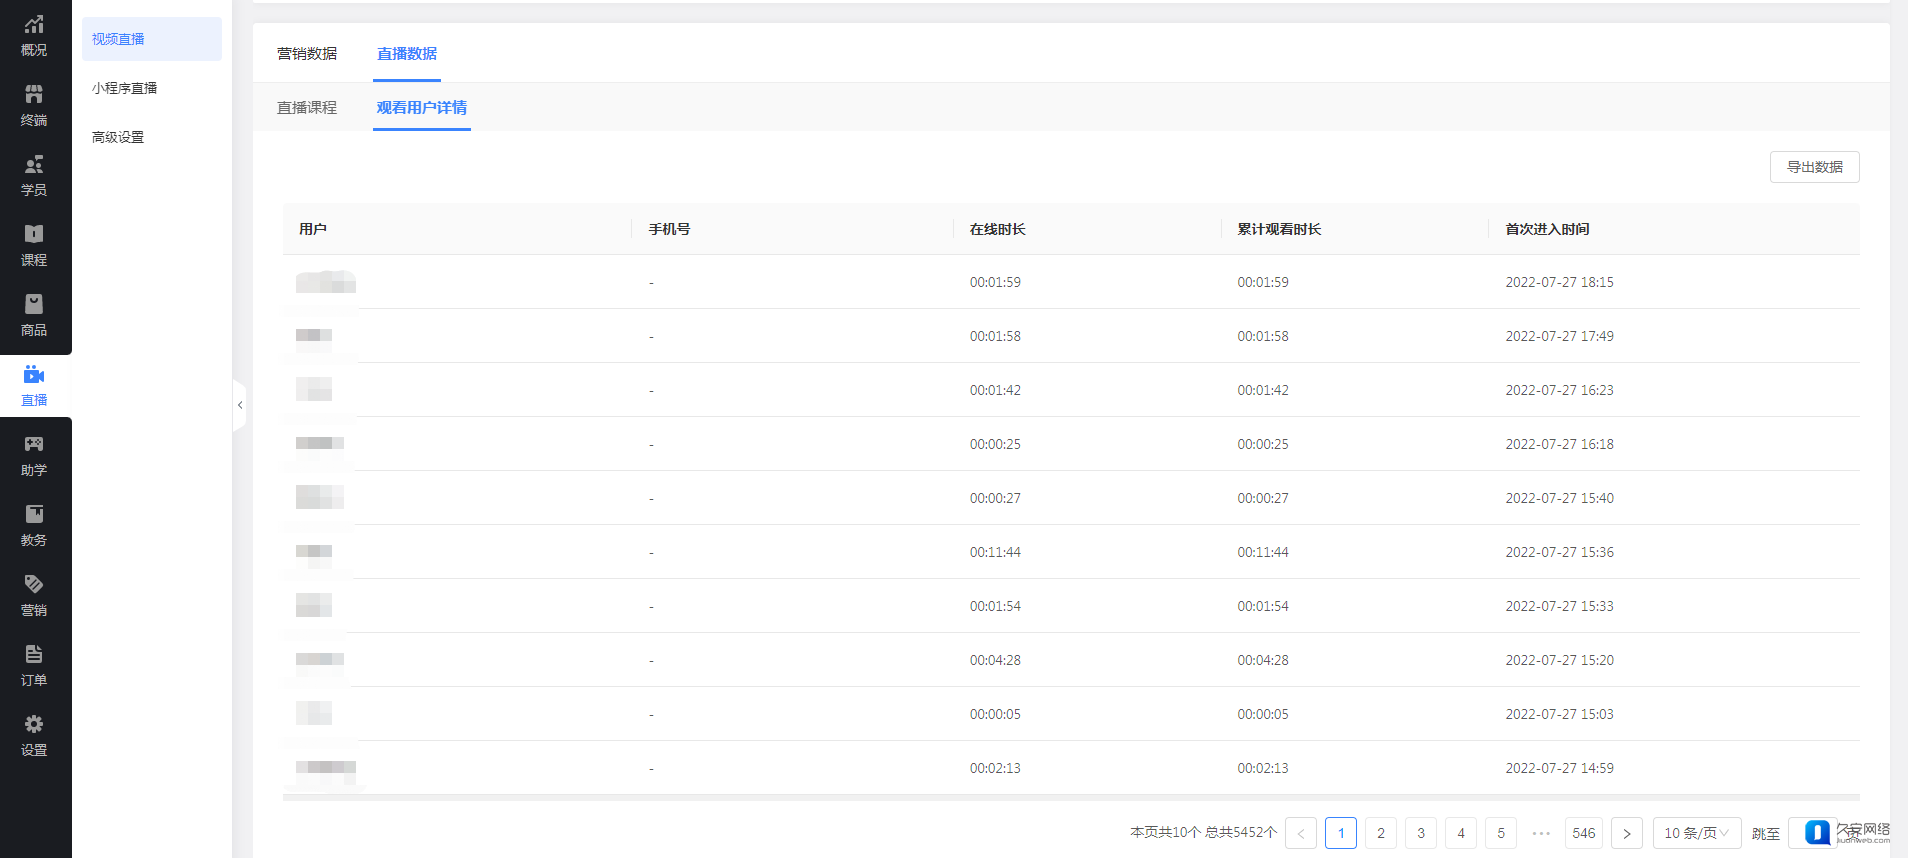Go to pagination page 5

tap(1501, 833)
